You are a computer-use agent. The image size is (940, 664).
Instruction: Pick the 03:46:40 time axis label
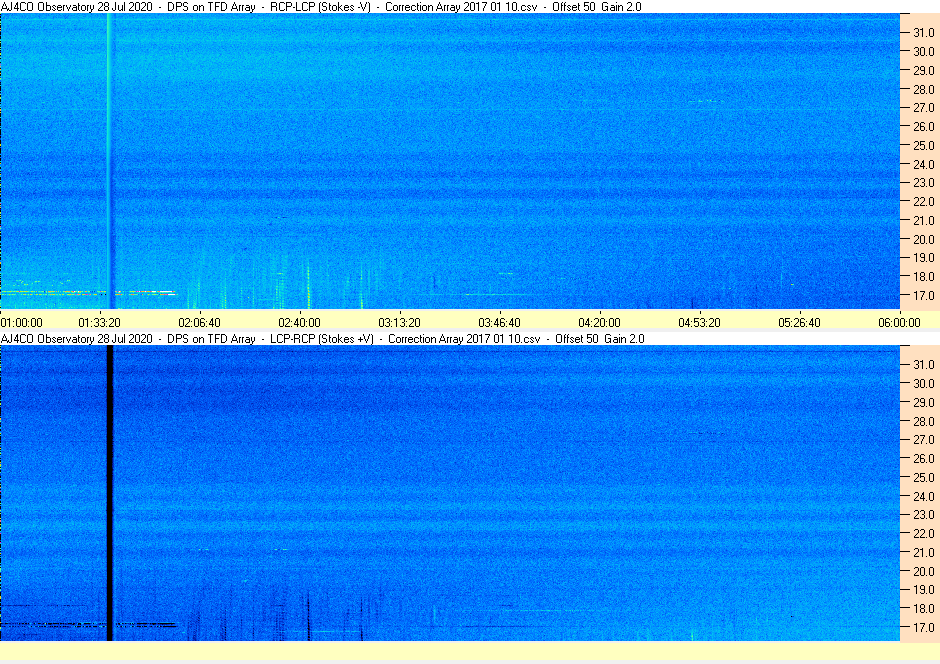coord(499,322)
